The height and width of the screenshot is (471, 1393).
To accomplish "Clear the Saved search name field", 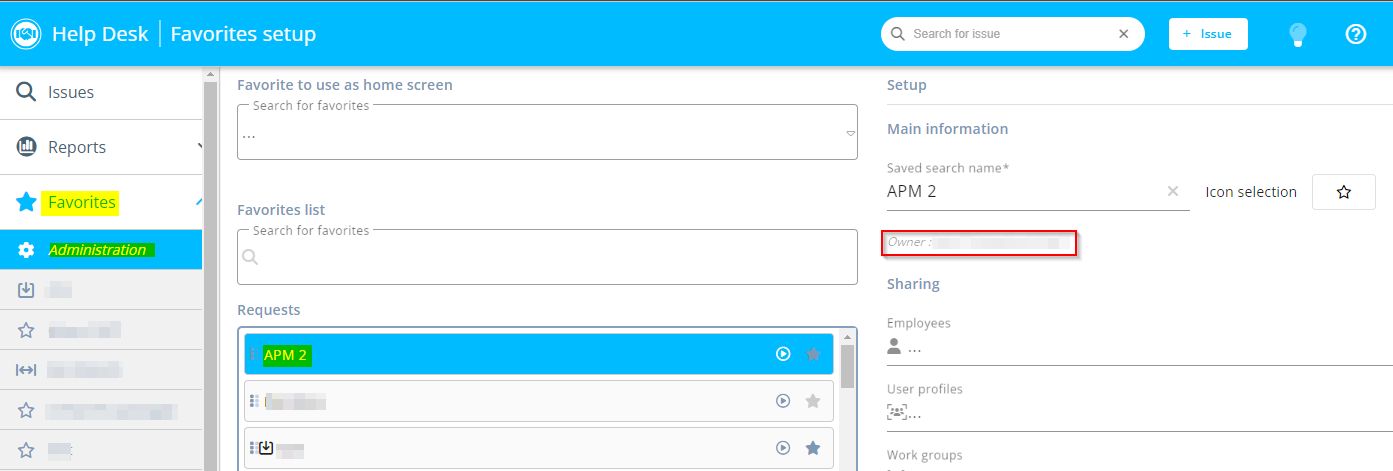I will pyautogui.click(x=1173, y=191).
